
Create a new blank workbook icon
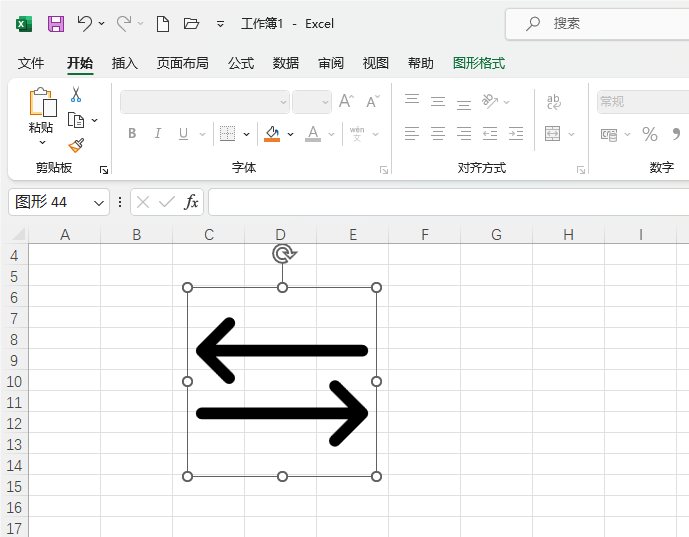click(163, 23)
